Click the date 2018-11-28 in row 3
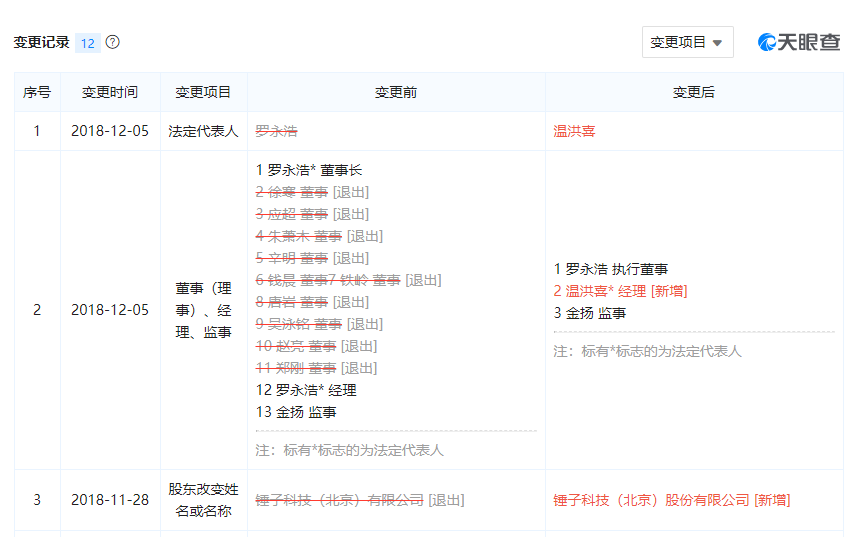 (110, 500)
